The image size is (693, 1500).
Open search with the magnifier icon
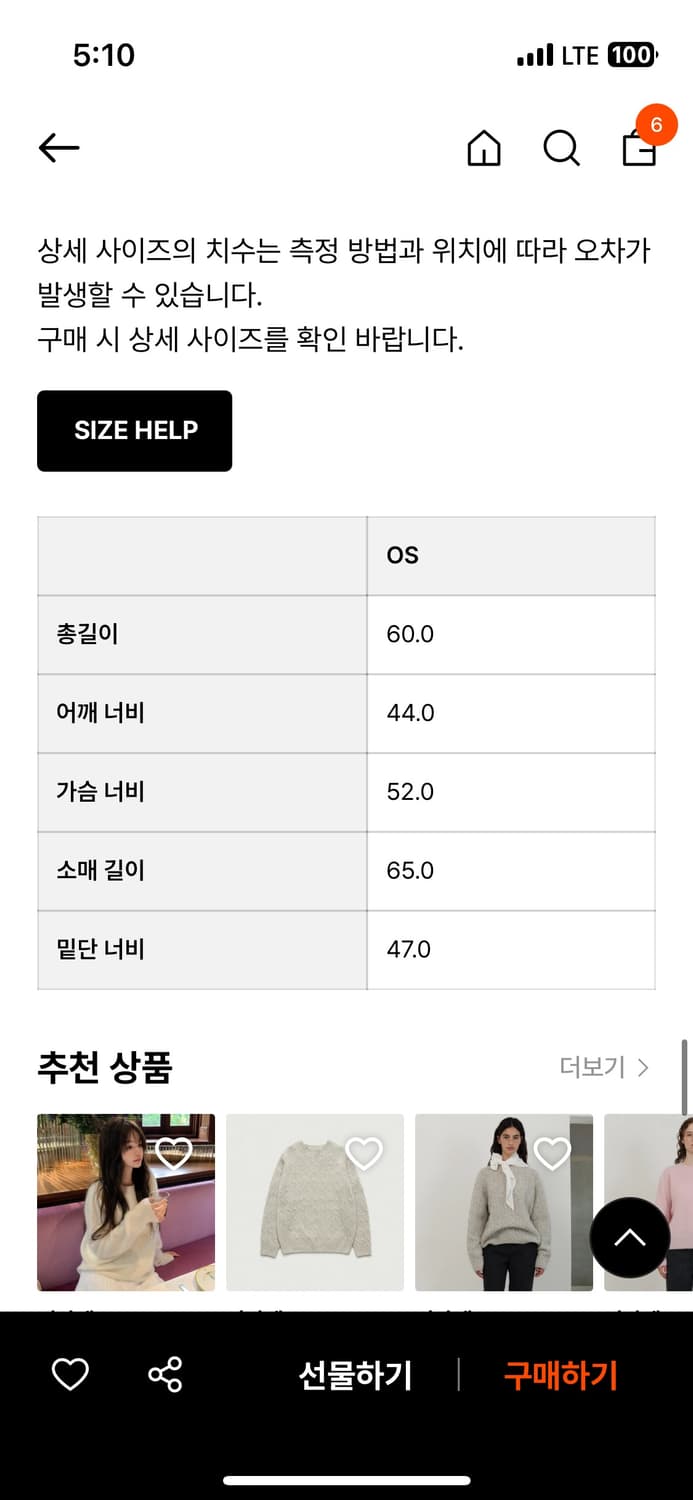(561, 149)
